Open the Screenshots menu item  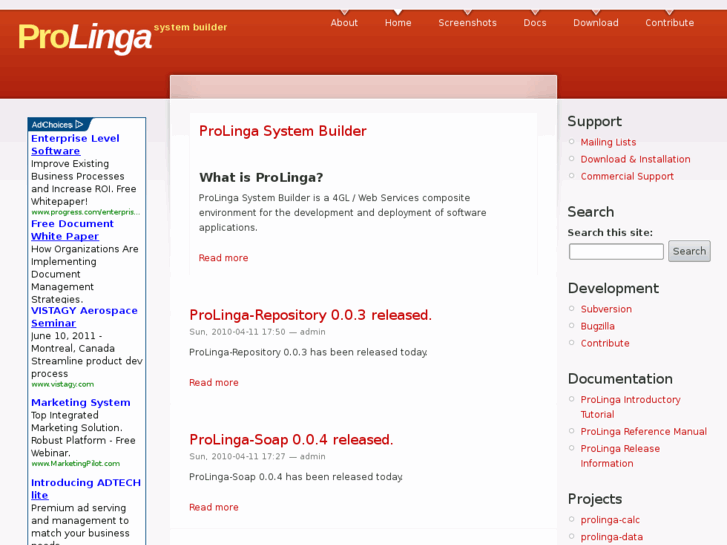(467, 23)
